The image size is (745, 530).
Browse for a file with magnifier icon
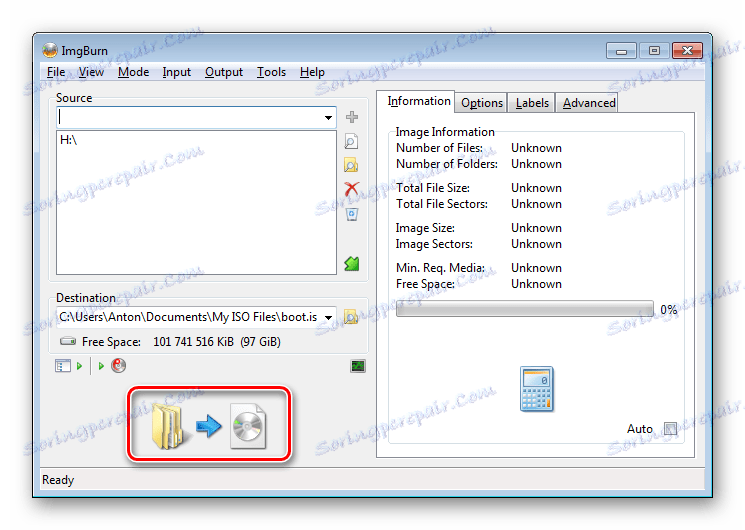351,141
